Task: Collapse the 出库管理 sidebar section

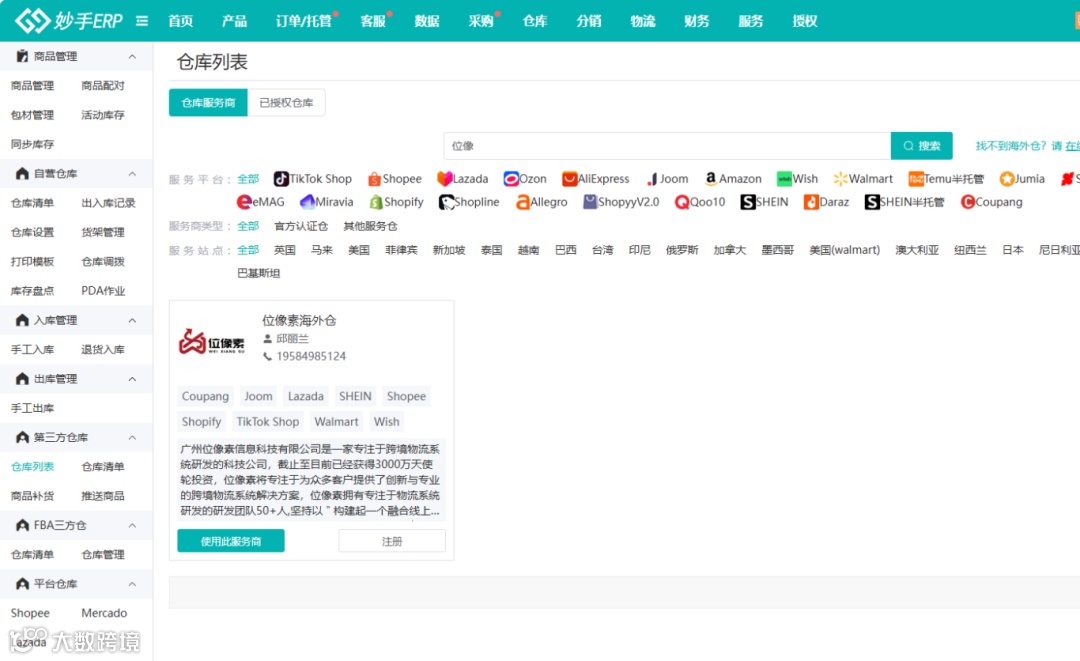Action: pos(132,379)
